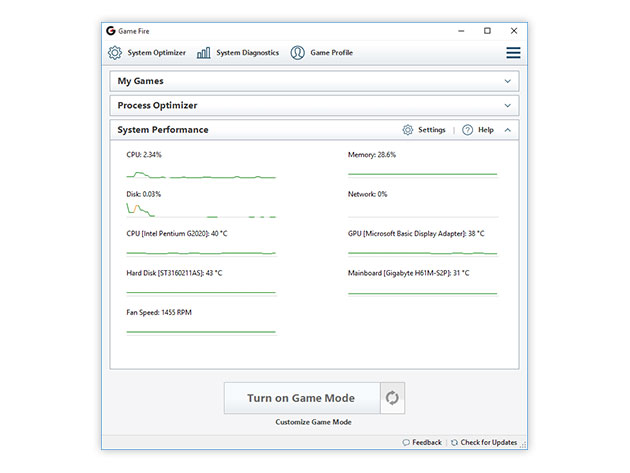The image size is (630, 473).
Task: Open the Help link
Action: click(478, 130)
